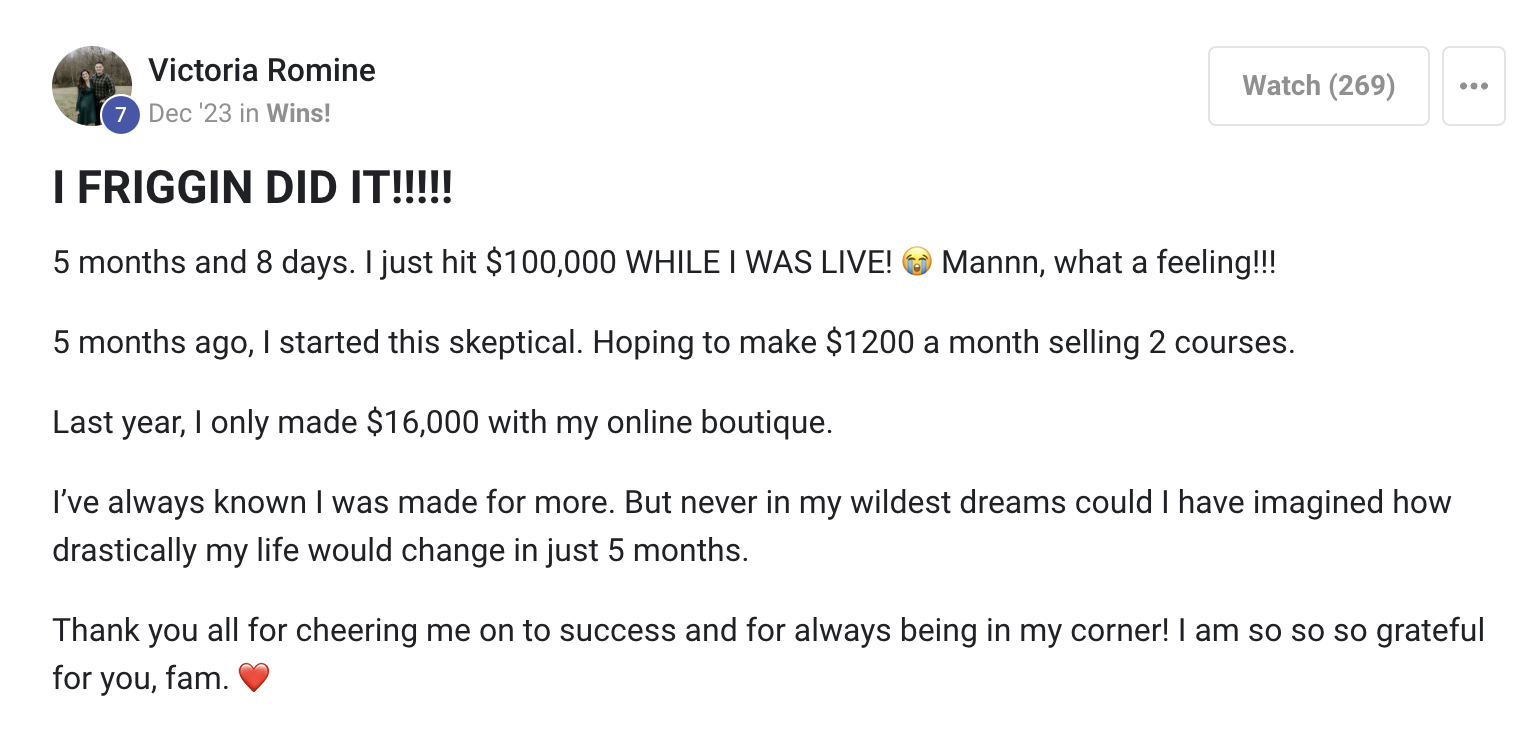1538x740 pixels.
Task: Click the crying face emoji
Action: click(x=916, y=263)
